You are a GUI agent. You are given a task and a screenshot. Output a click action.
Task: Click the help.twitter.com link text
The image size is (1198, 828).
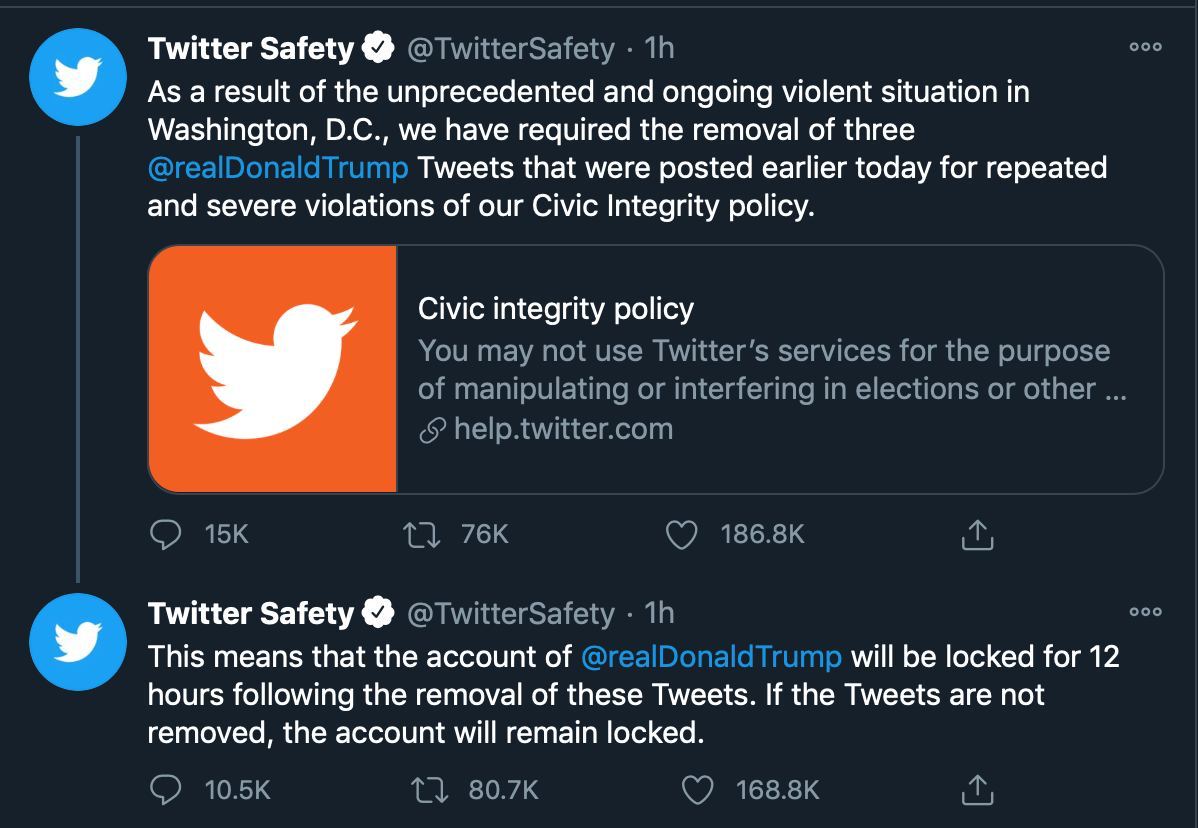[x=563, y=430]
